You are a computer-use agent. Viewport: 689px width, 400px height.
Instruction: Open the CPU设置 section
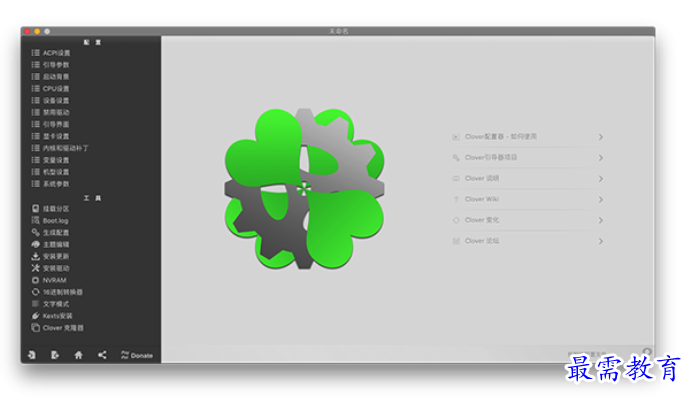tap(51, 88)
